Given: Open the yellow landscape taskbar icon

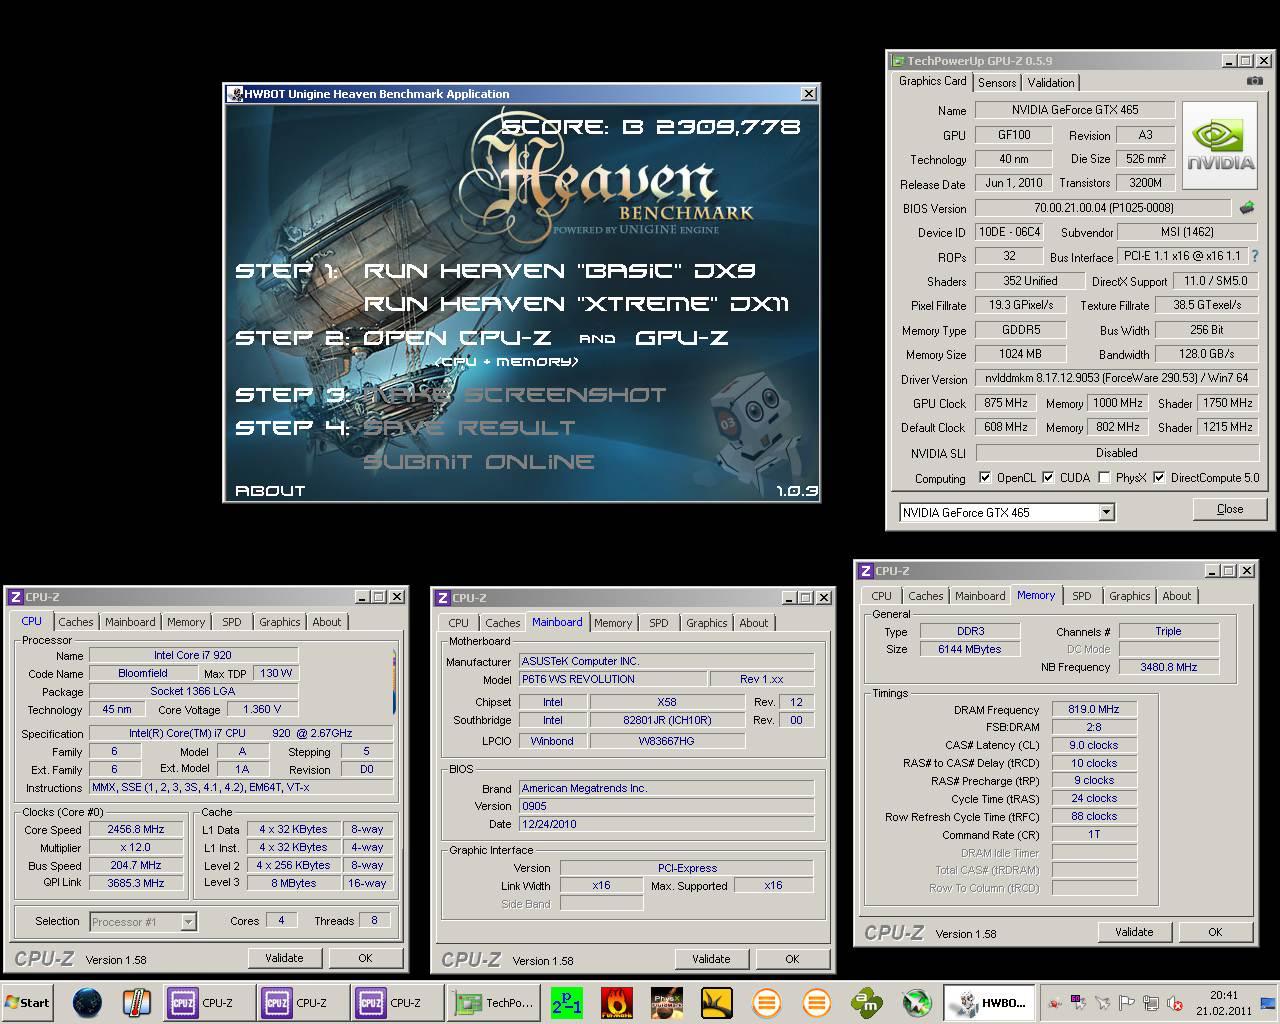Looking at the screenshot, I should pos(717,1003).
